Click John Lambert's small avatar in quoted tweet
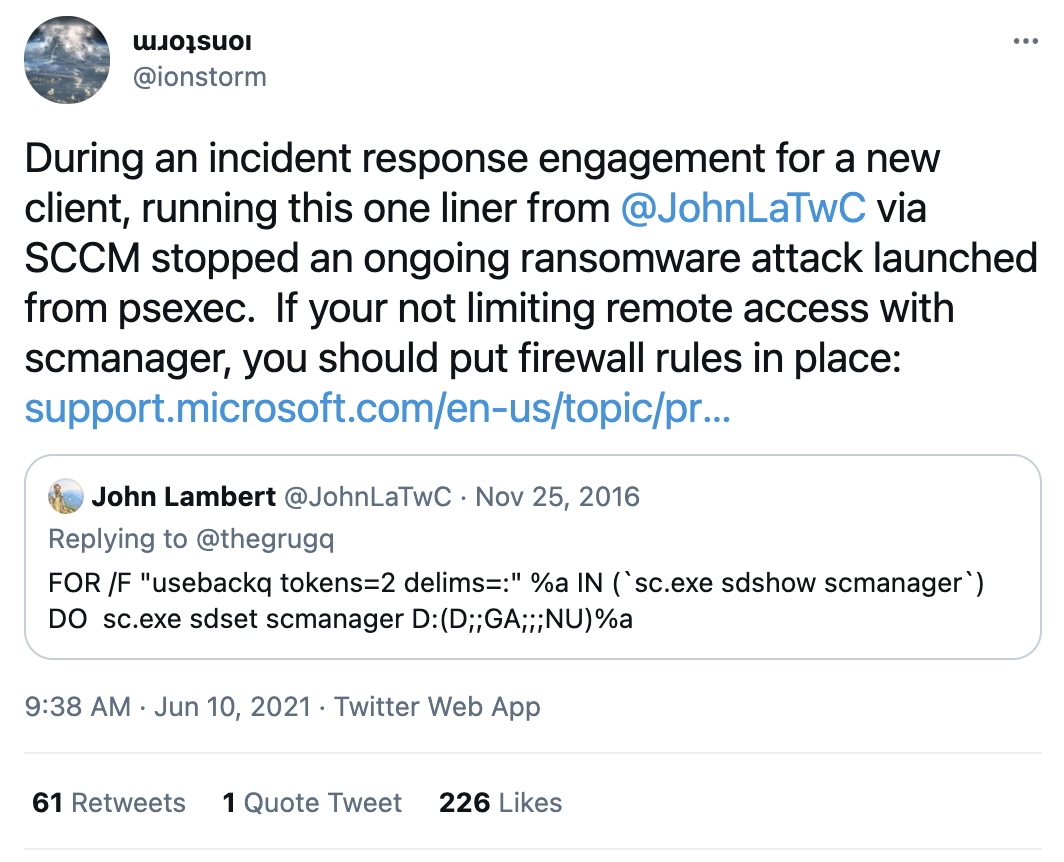The width and height of the screenshot is (1064, 862). point(66,497)
